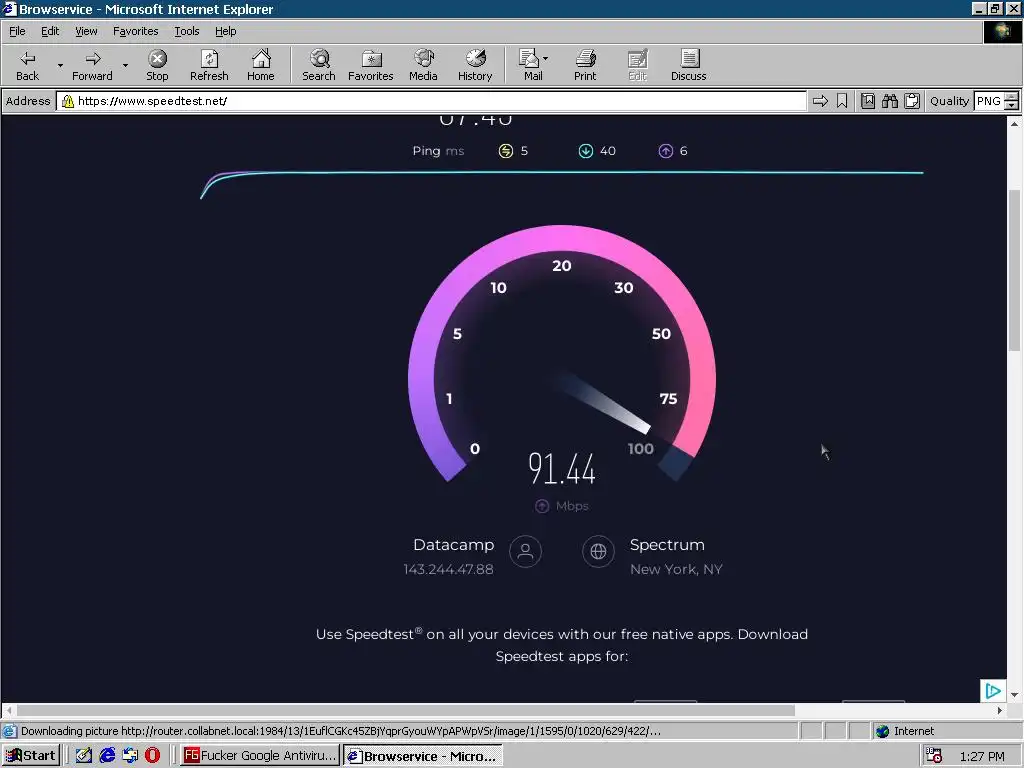Click the vertical scrollbar thumb
Screen dimensions: 1024x768
point(1014,271)
